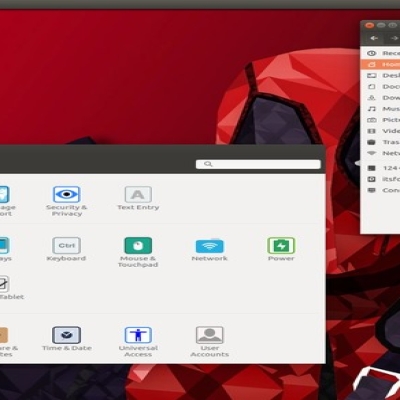The image size is (400, 400).
Task: Open the 124 GB volume in Files
Action: (380, 168)
